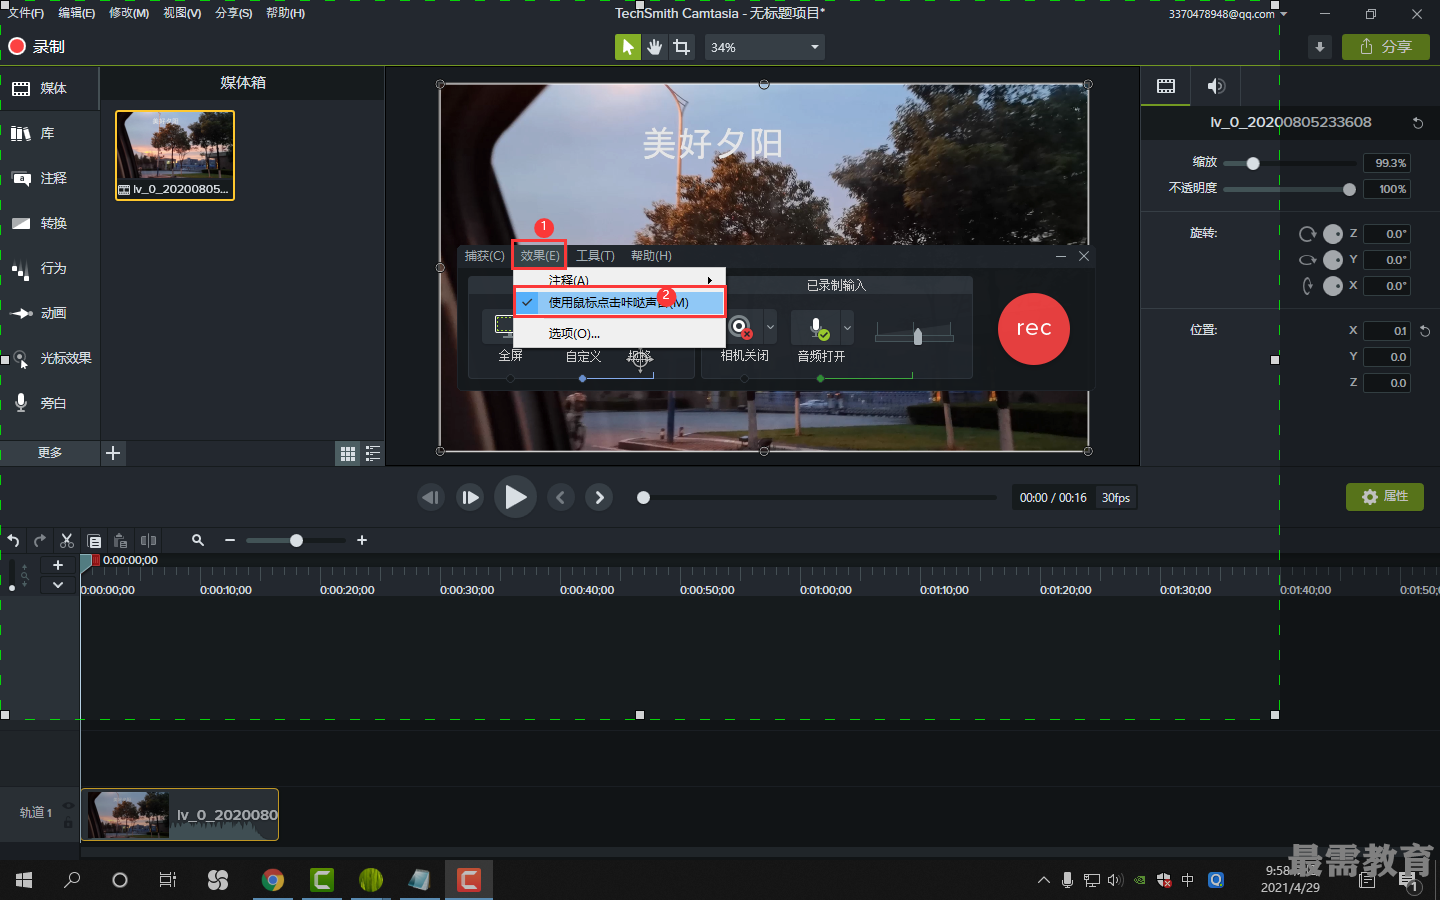Add media with the plus button beside 更多
Screen dimensions: 1440x900
[113, 453]
